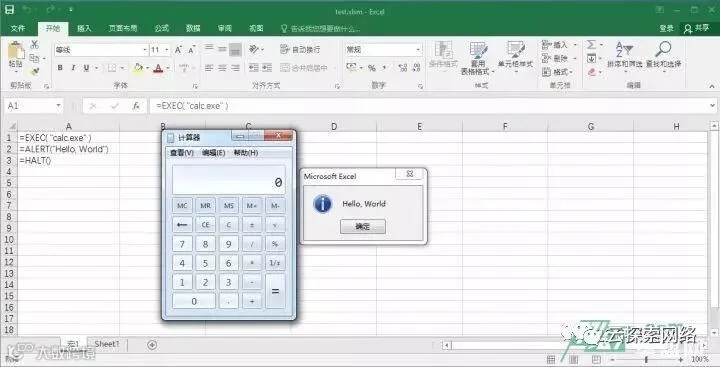Click the Fill down arrow icon
The width and height of the screenshot is (720, 367).
(x=591, y=58)
